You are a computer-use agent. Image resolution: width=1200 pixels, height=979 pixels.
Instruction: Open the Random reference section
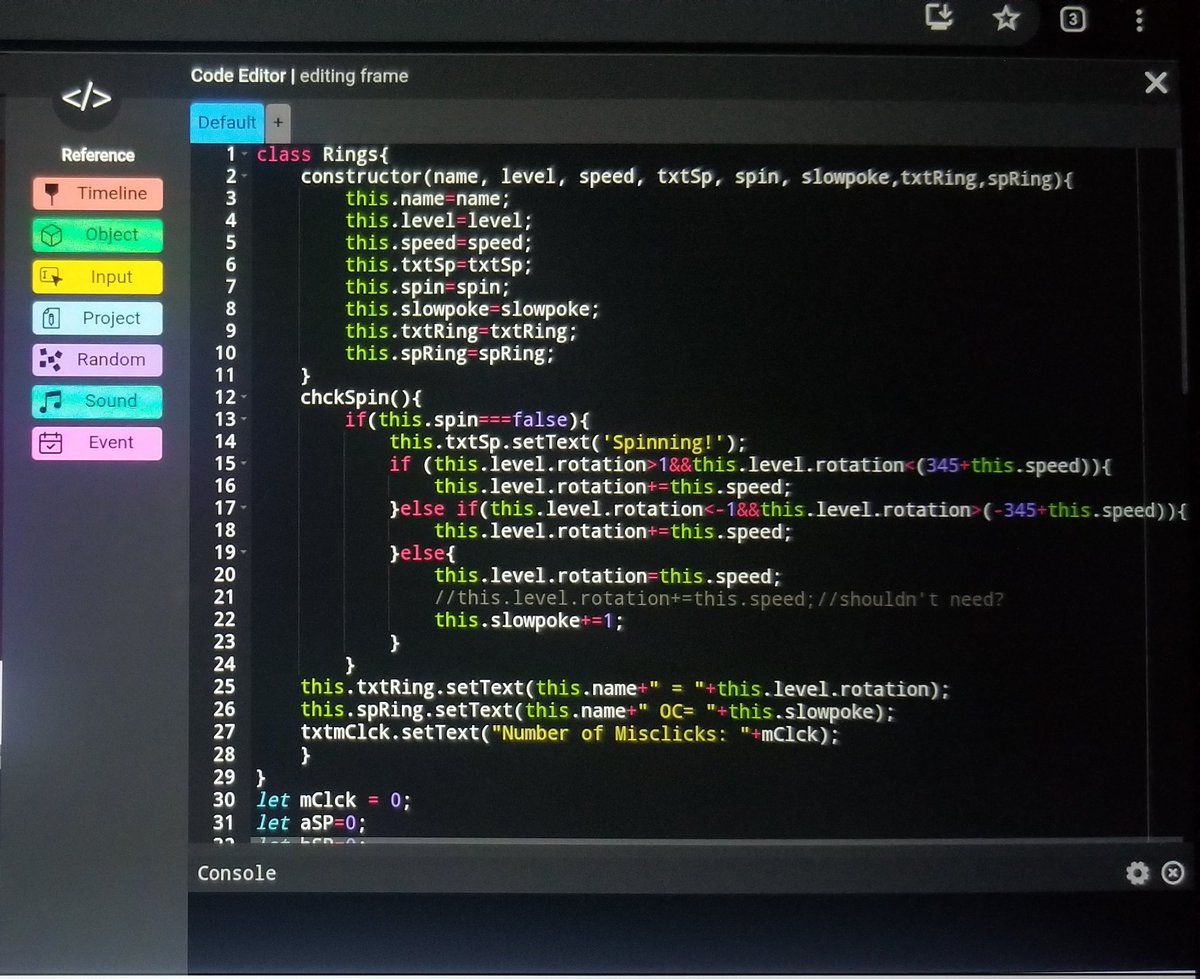point(97,360)
